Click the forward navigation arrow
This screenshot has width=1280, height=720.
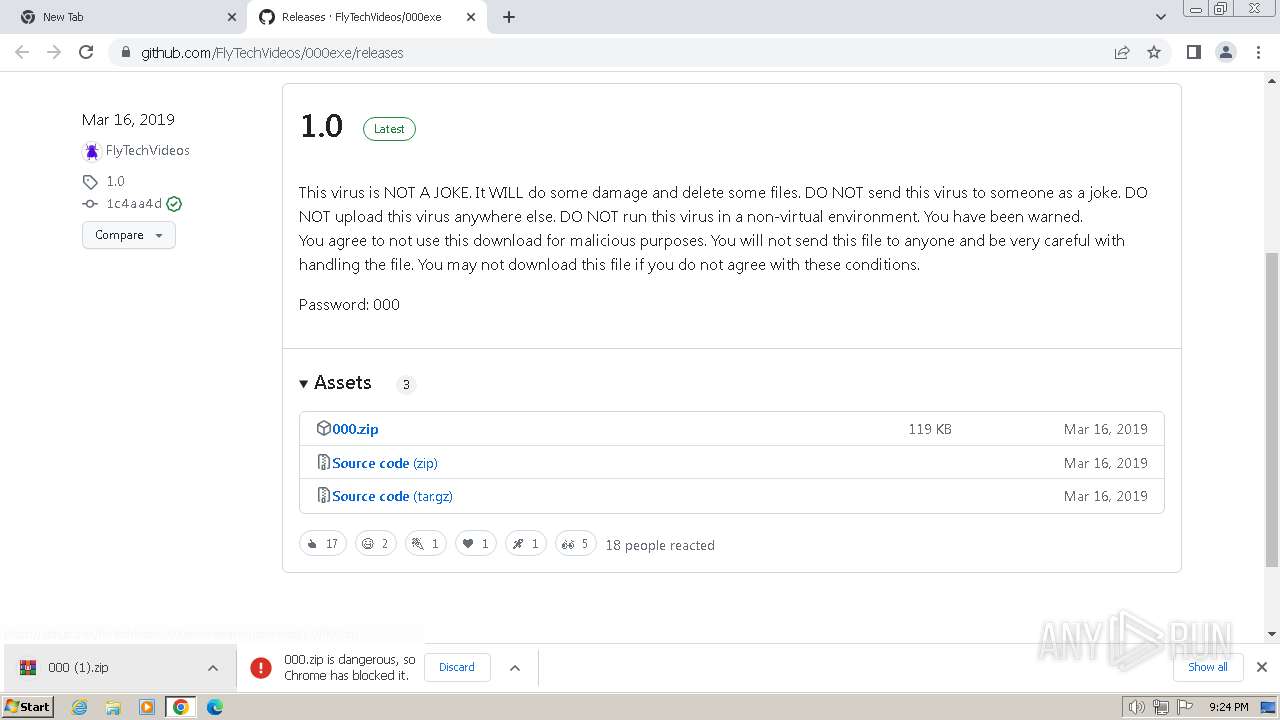[x=54, y=52]
